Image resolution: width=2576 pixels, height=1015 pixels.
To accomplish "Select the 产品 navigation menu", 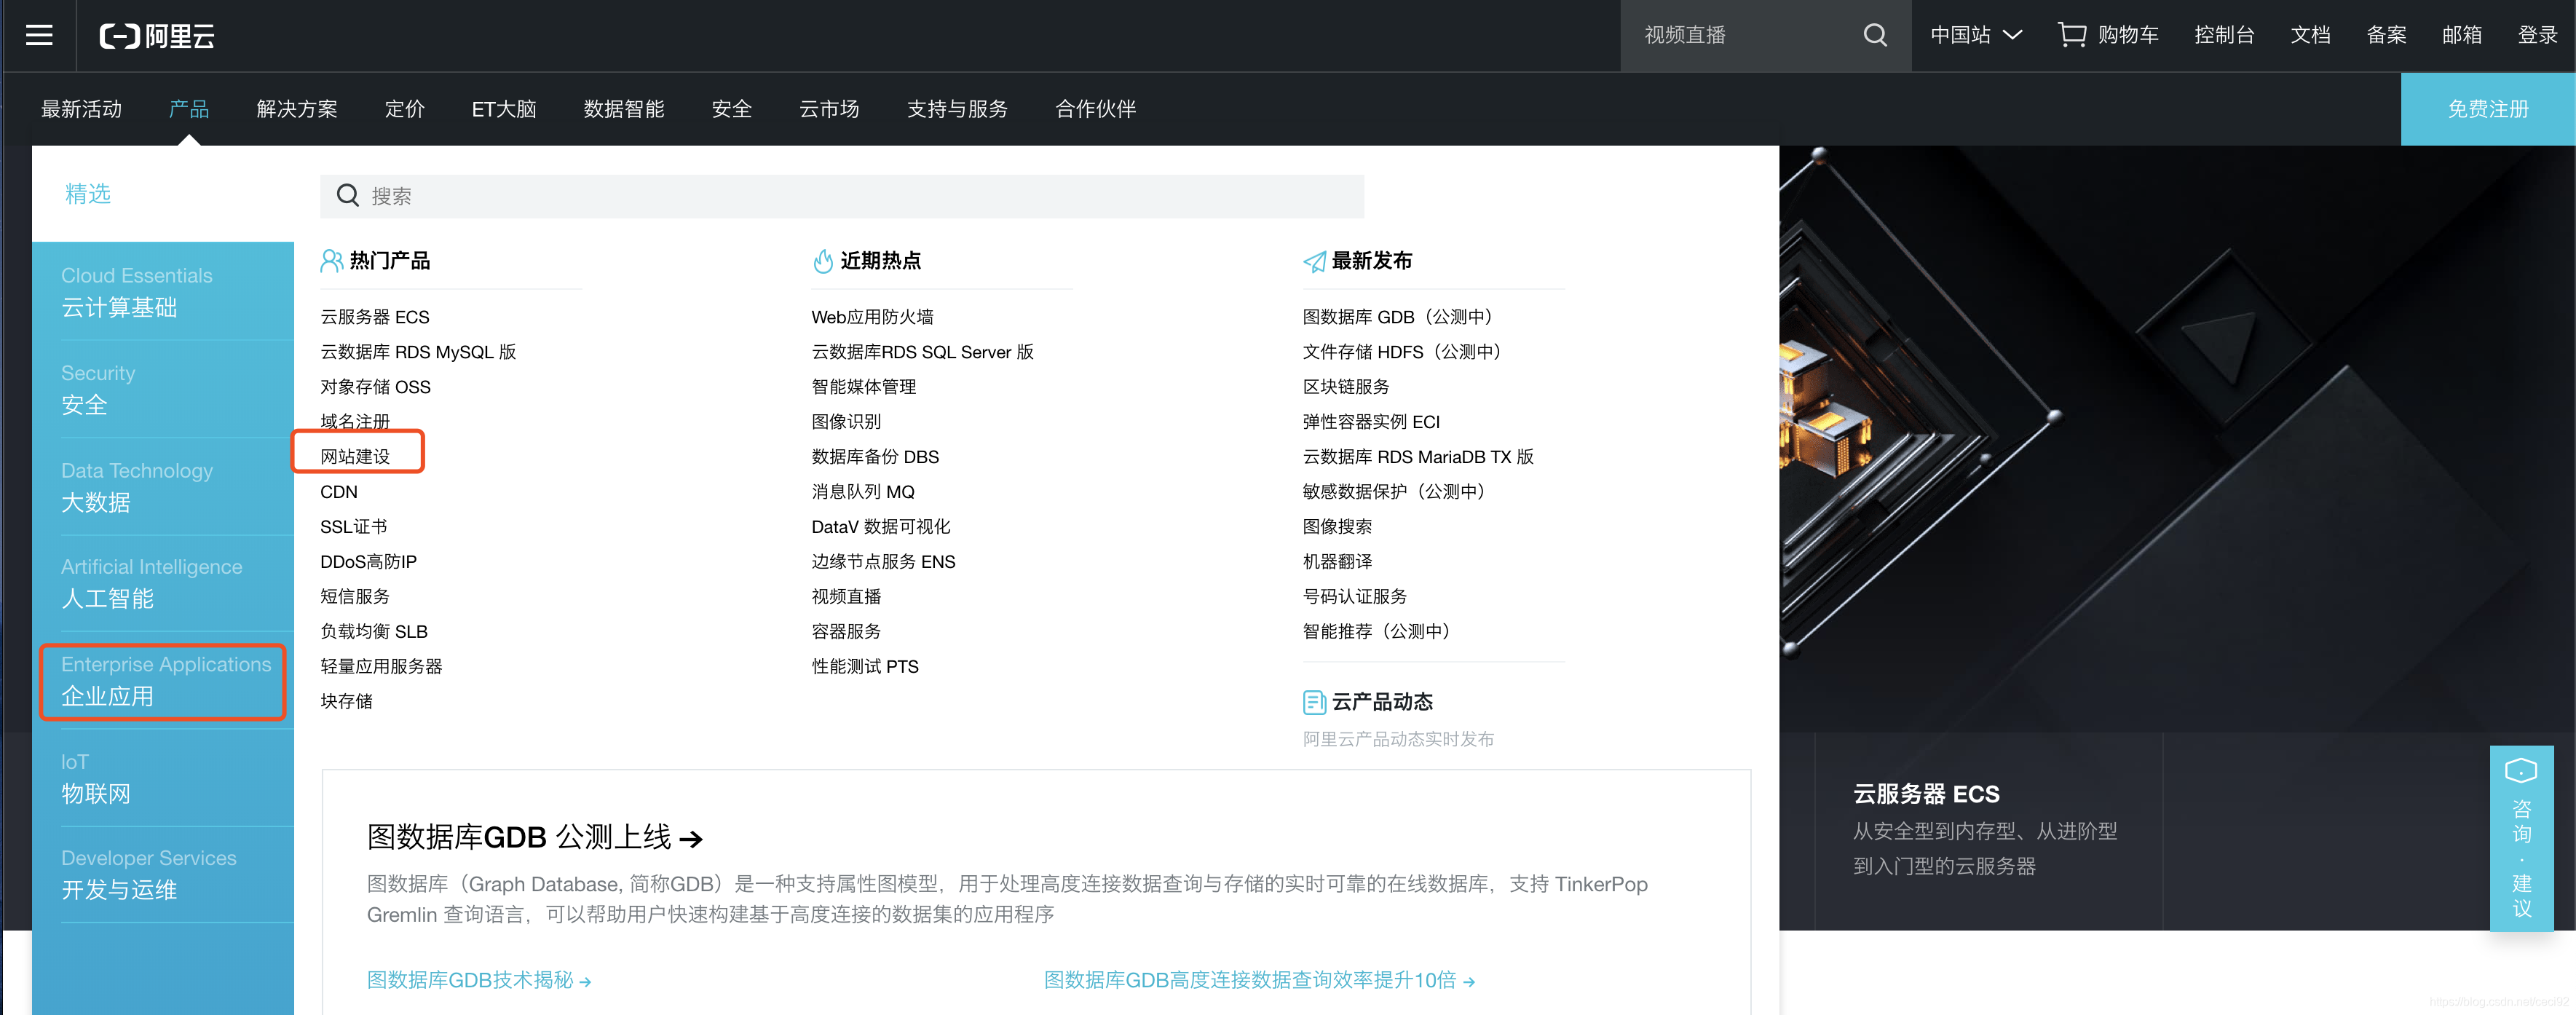I will pos(189,109).
